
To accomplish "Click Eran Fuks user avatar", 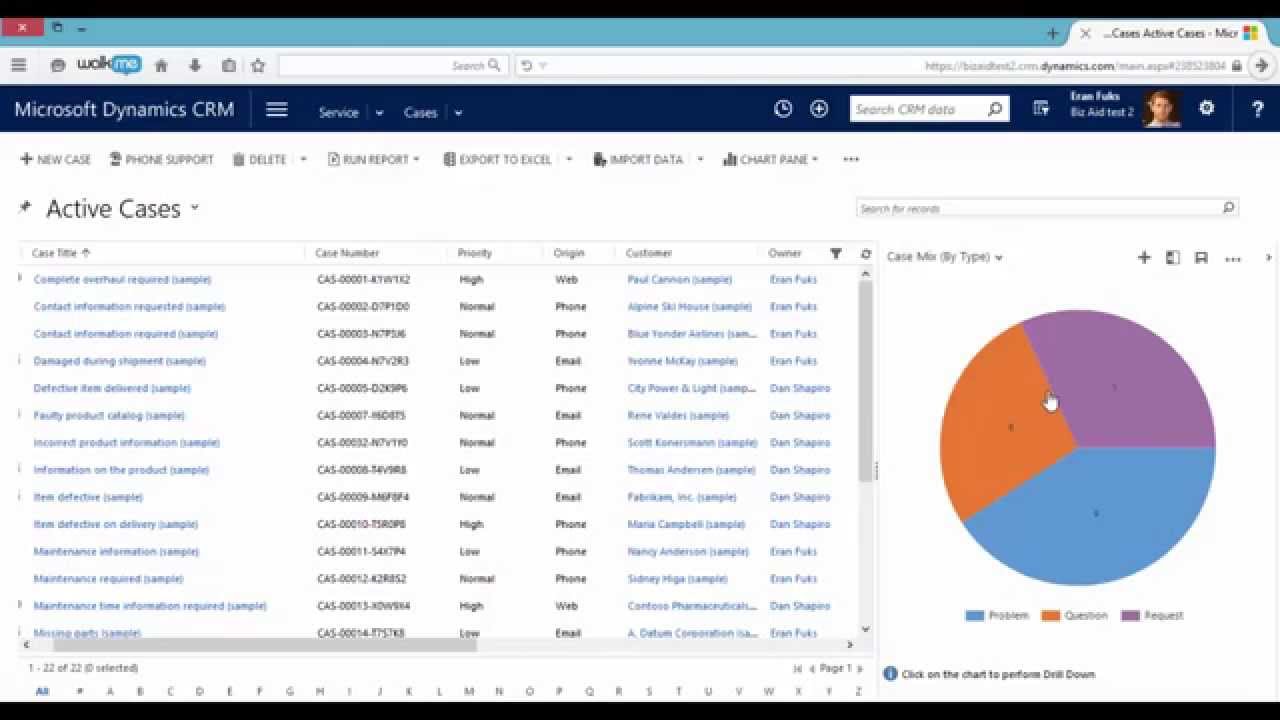I will pyautogui.click(x=1161, y=109).
